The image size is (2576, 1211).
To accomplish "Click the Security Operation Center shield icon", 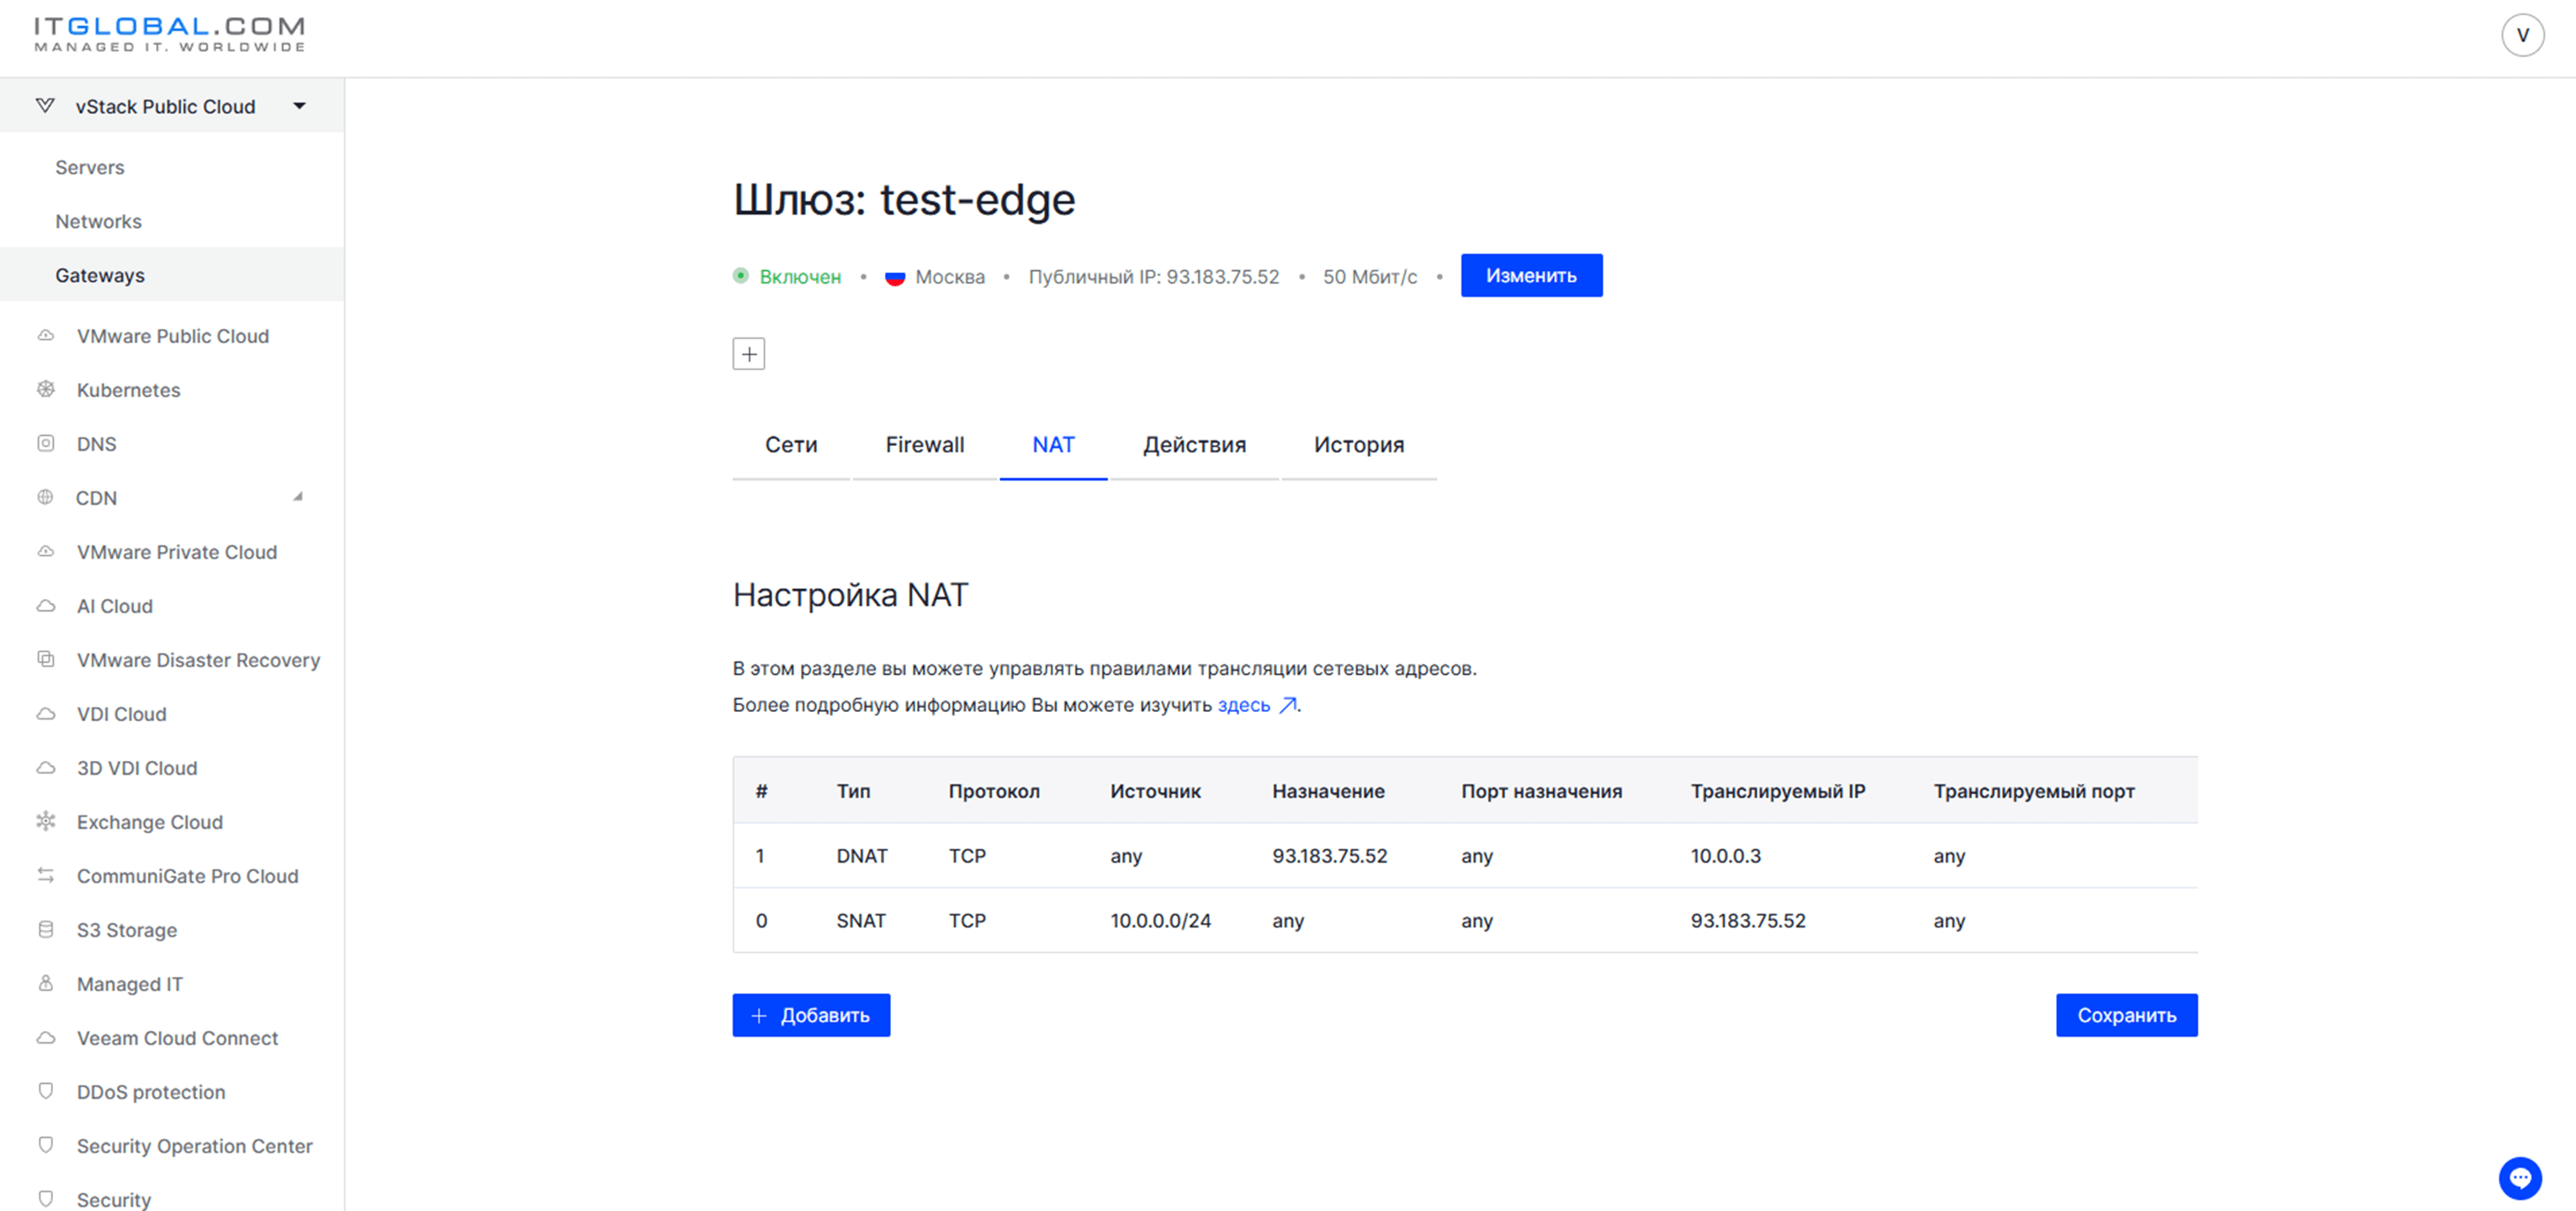I will pyautogui.click(x=46, y=1146).
